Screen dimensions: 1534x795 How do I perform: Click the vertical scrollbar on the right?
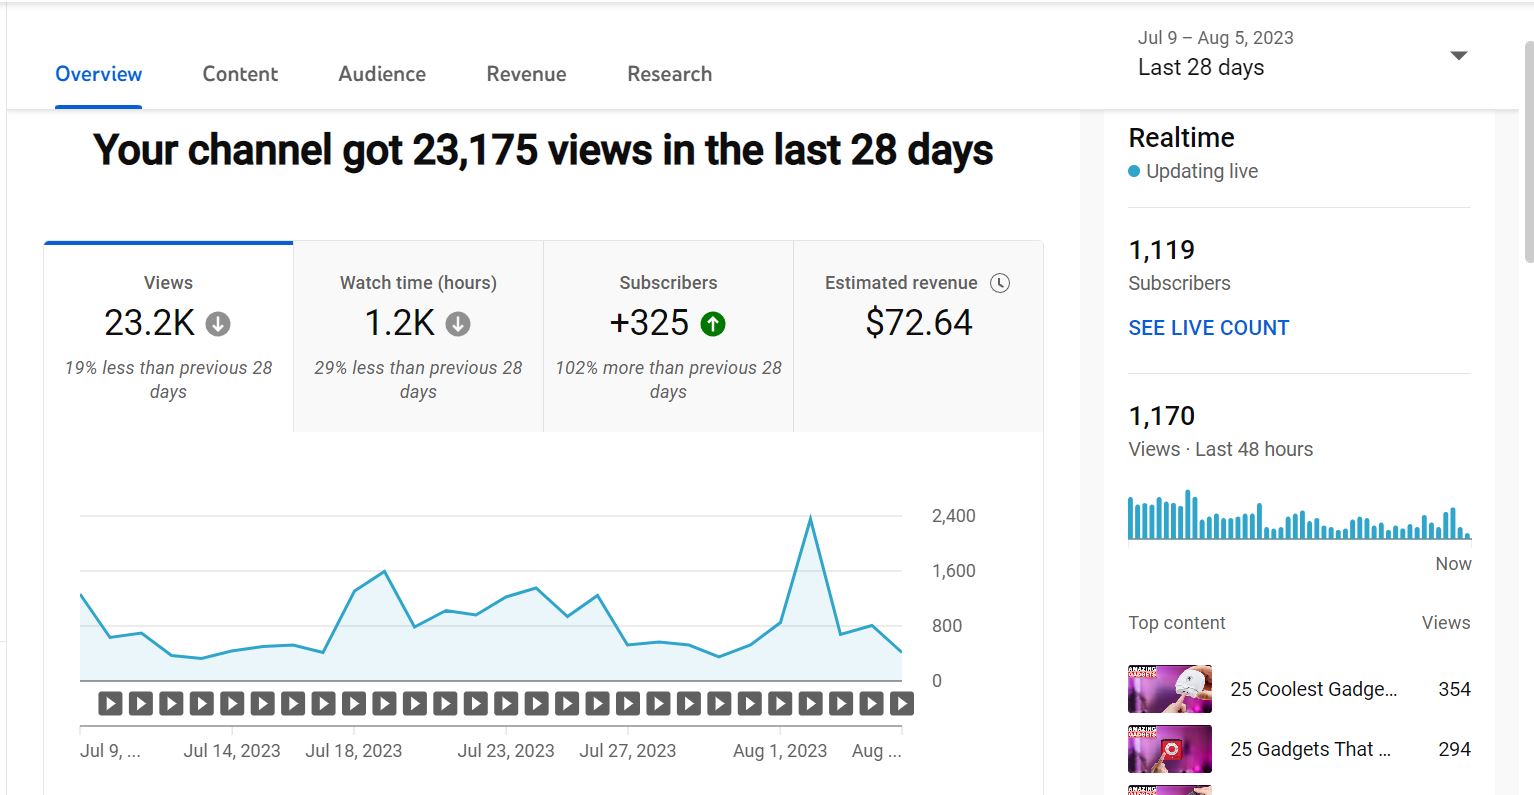[x=1527, y=150]
